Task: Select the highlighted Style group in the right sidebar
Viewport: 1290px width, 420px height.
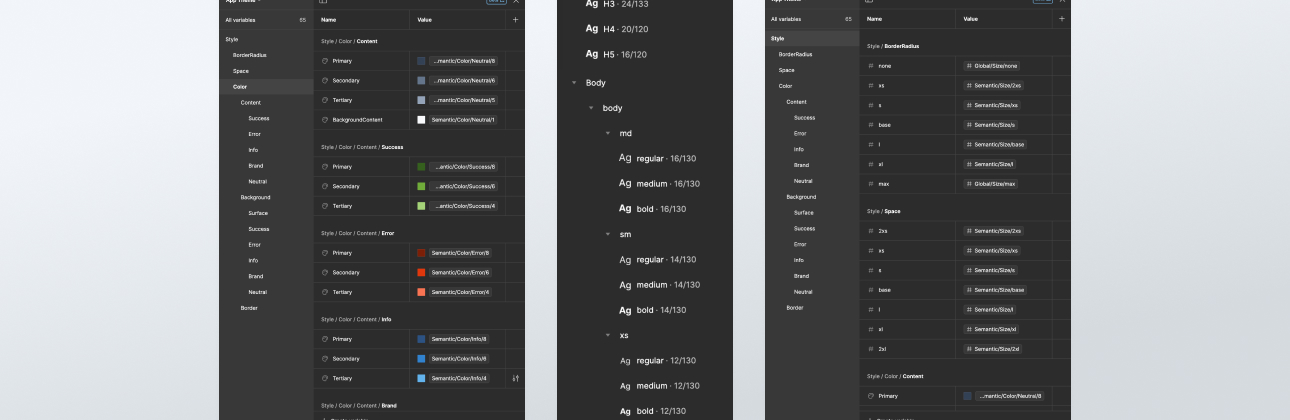Action: point(777,38)
